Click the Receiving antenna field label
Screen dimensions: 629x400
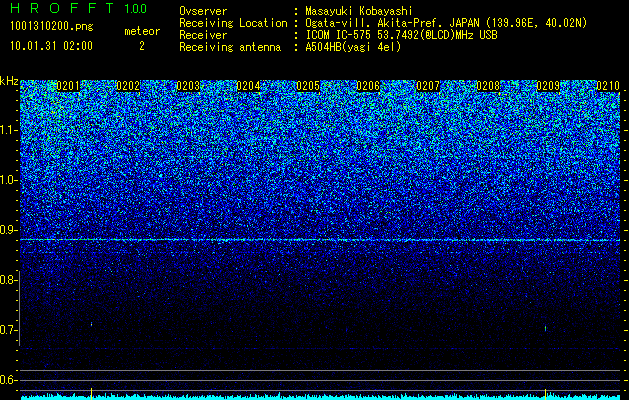[230, 47]
